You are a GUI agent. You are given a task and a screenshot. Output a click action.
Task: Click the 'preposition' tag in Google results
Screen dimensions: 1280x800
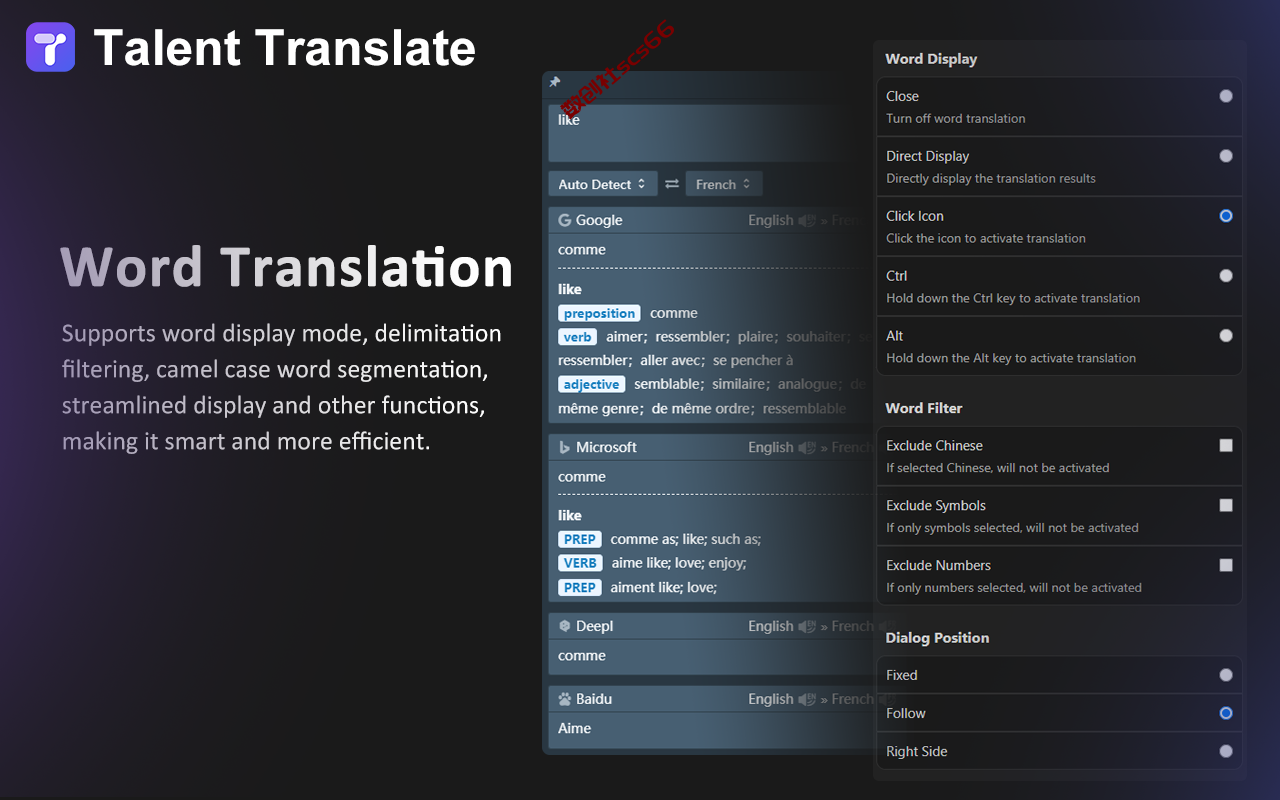click(599, 313)
